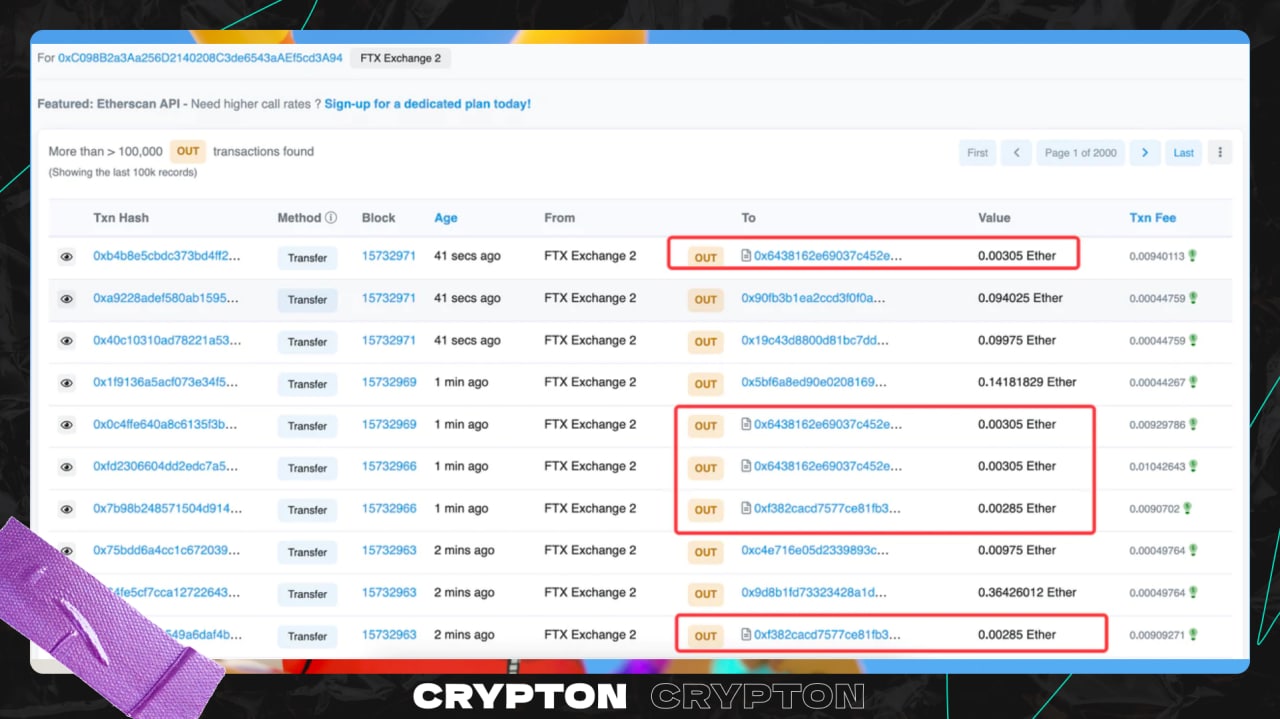
Task: Click the contract icon in the 0xfd2306604dd2edc7a5 row
Action: (746, 466)
